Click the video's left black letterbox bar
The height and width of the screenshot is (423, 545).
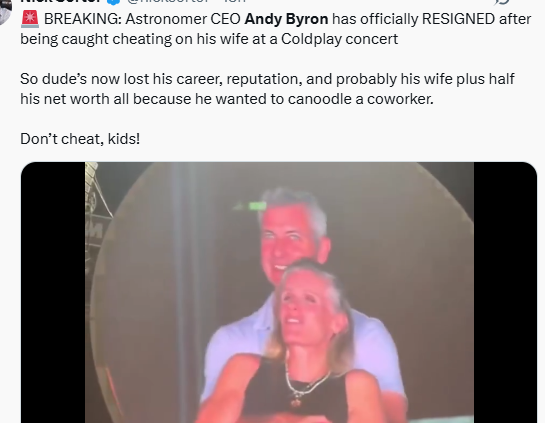[53, 292]
